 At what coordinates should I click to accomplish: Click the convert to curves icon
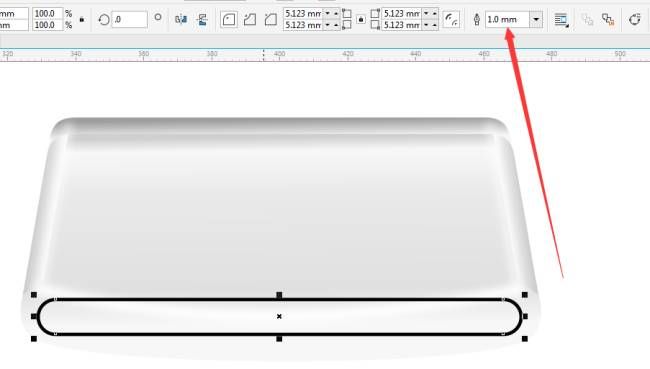[634, 19]
